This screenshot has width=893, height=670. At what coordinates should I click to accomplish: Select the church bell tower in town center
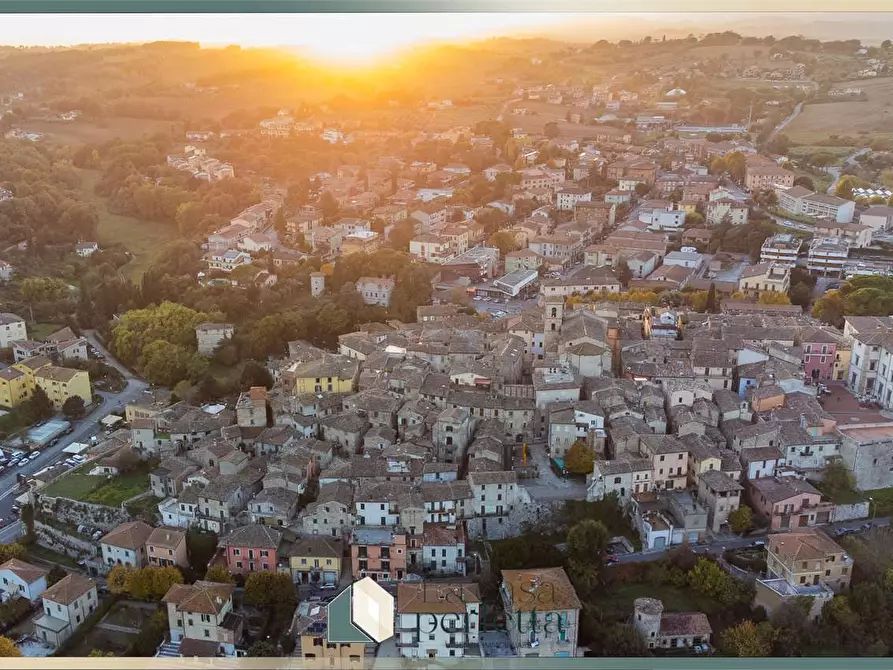tap(553, 312)
